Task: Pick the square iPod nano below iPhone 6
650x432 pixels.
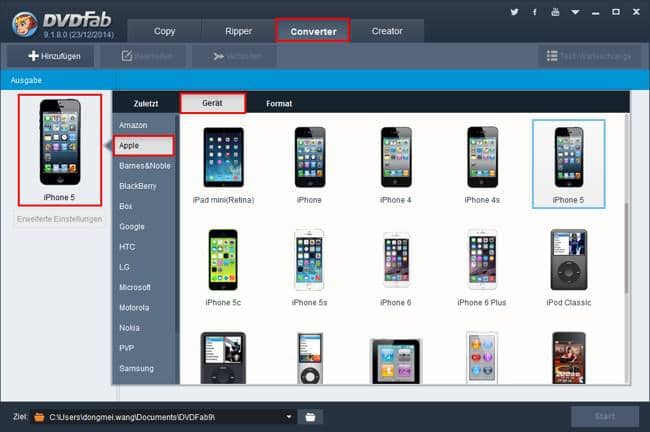Action: [396, 361]
